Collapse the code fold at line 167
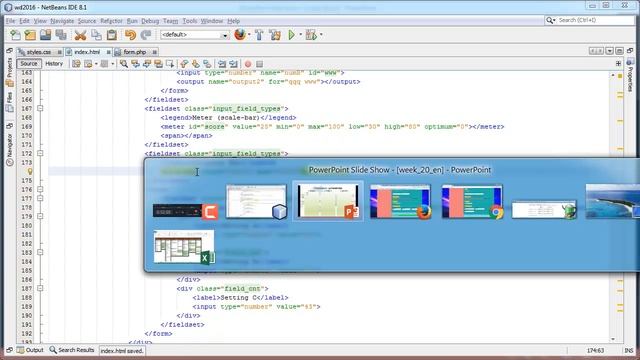 tap(40, 109)
